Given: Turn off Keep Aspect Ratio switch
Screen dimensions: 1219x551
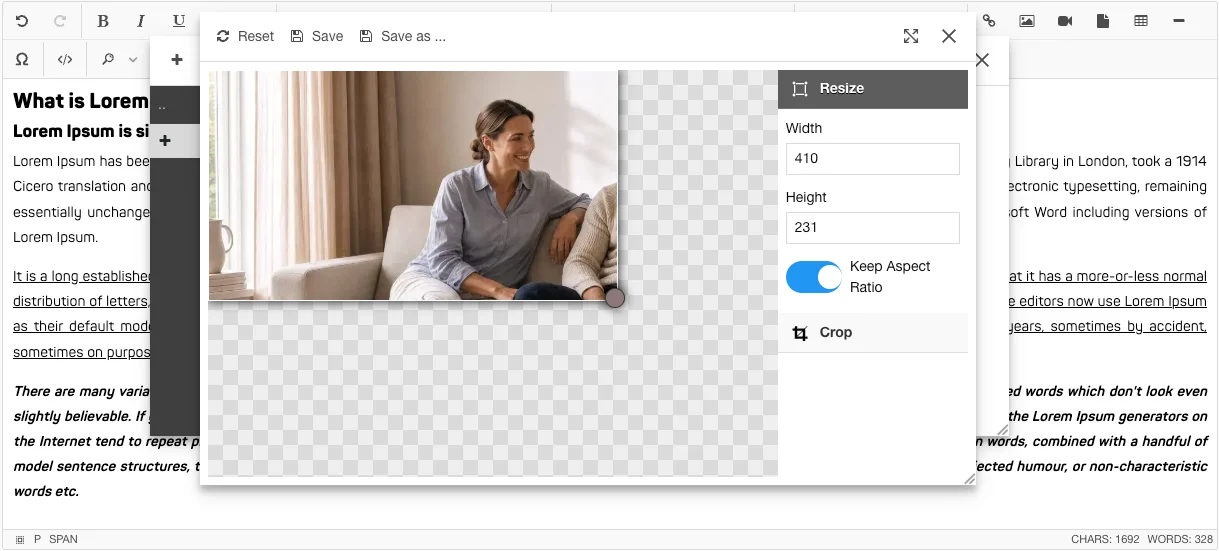Looking at the screenshot, I should click(x=814, y=277).
